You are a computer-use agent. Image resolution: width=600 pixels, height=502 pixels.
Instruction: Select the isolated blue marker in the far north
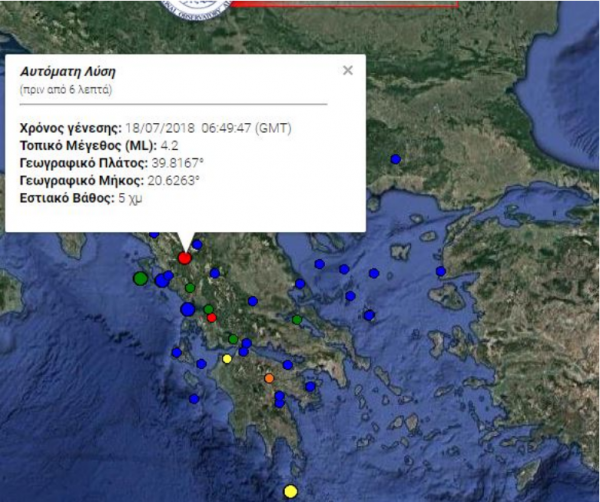pos(396,159)
